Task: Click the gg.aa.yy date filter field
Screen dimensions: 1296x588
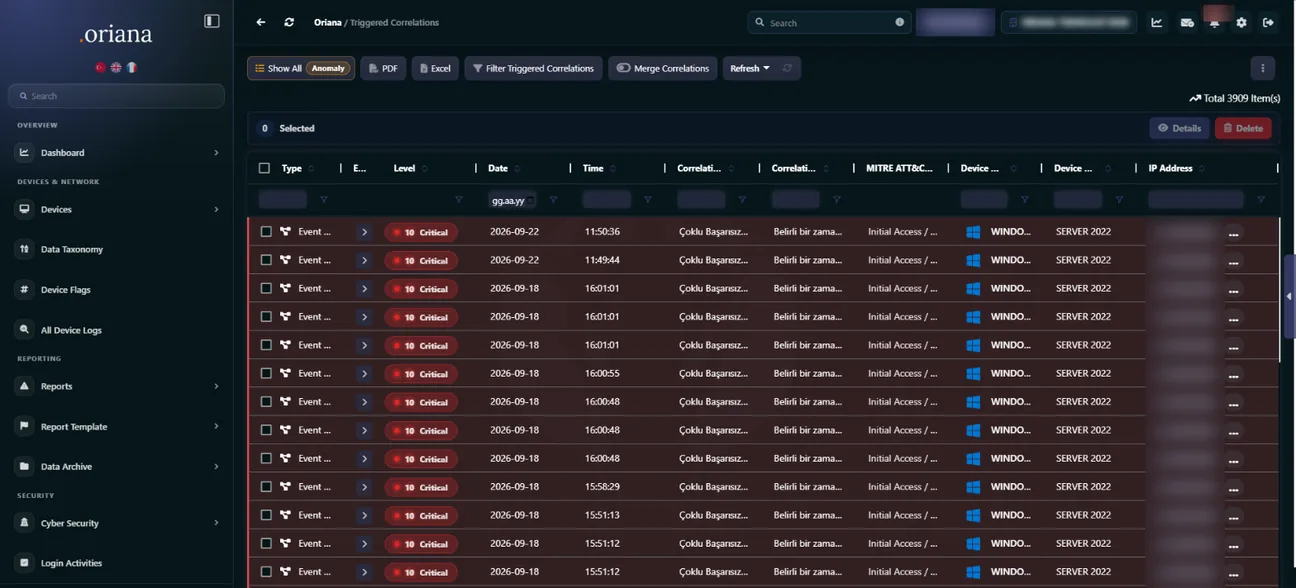Action: pyautogui.click(x=513, y=200)
